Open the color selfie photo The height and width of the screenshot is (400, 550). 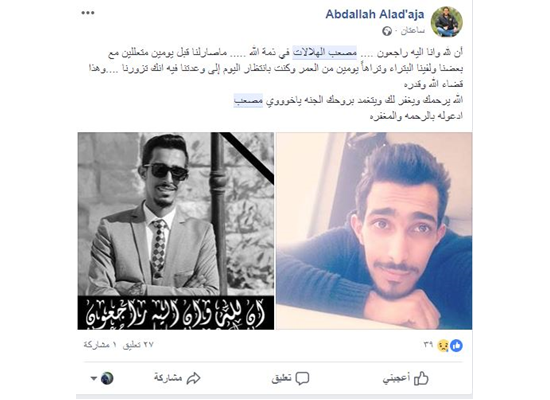374,231
